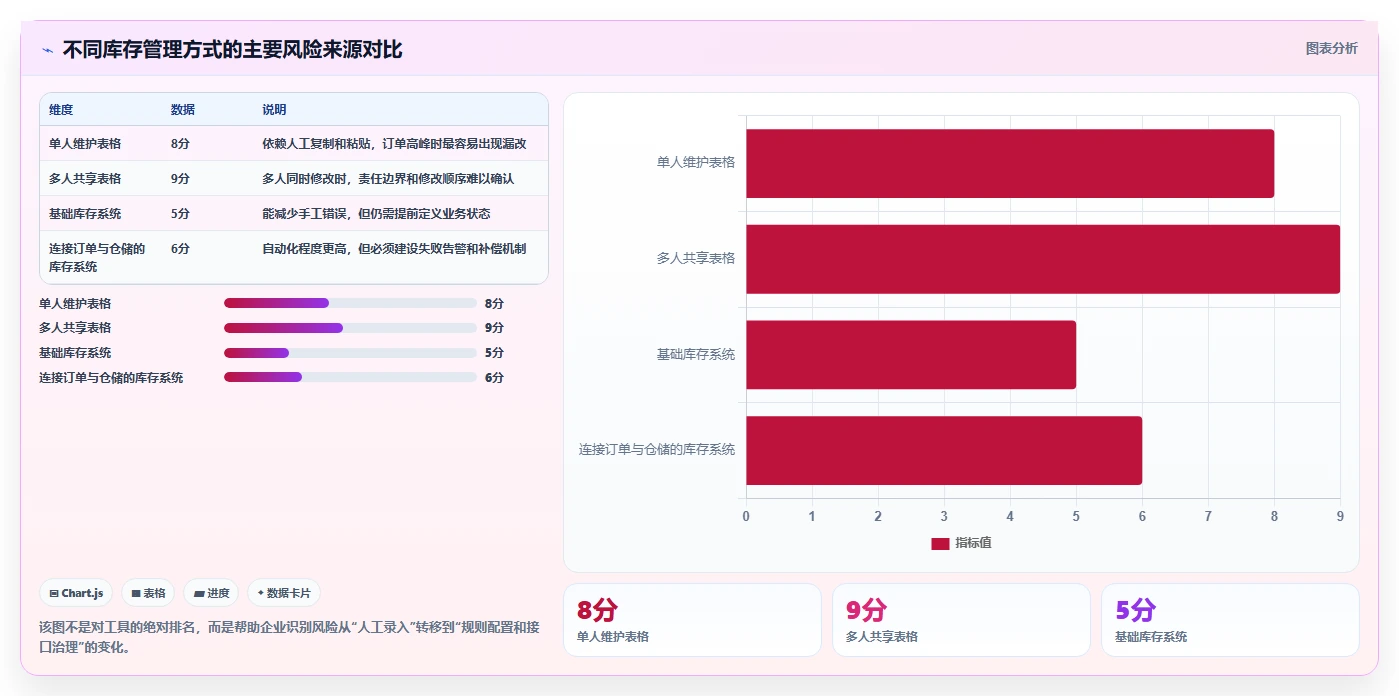The image size is (1399, 696).
Task: Click the 单人维护表格 chart bar
Action: [x=1010, y=163]
